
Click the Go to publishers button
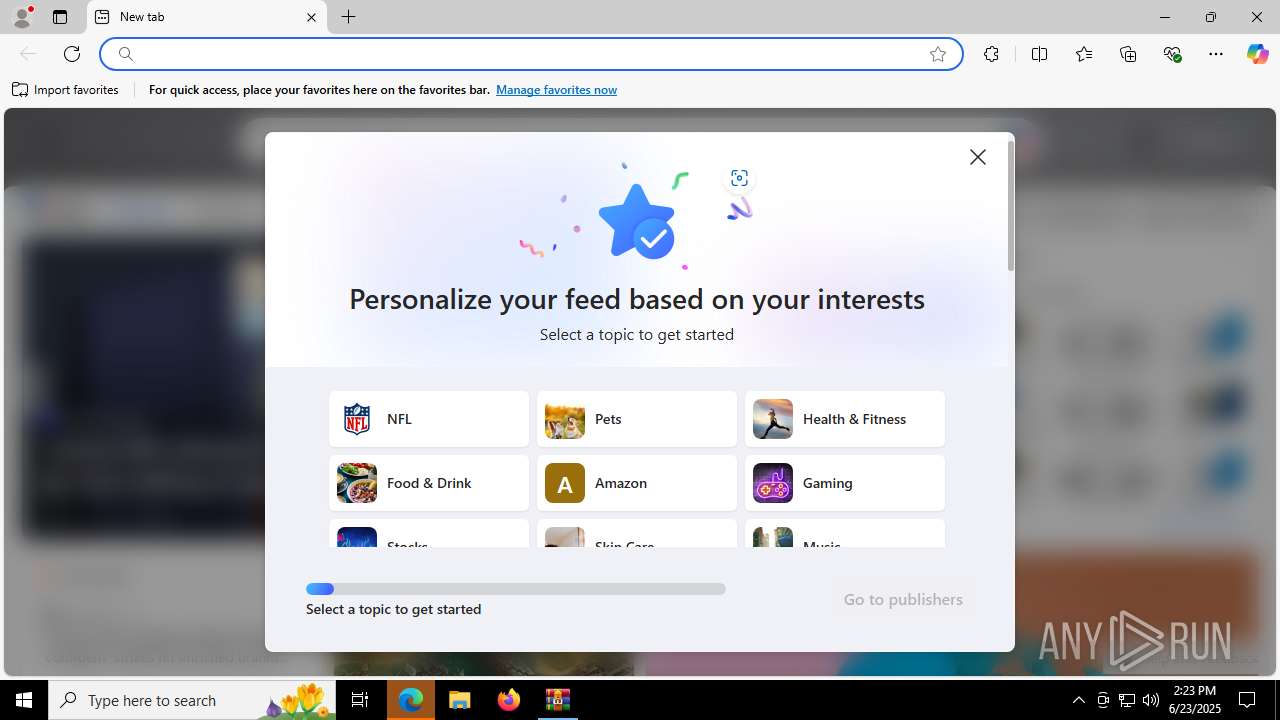[x=903, y=599]
